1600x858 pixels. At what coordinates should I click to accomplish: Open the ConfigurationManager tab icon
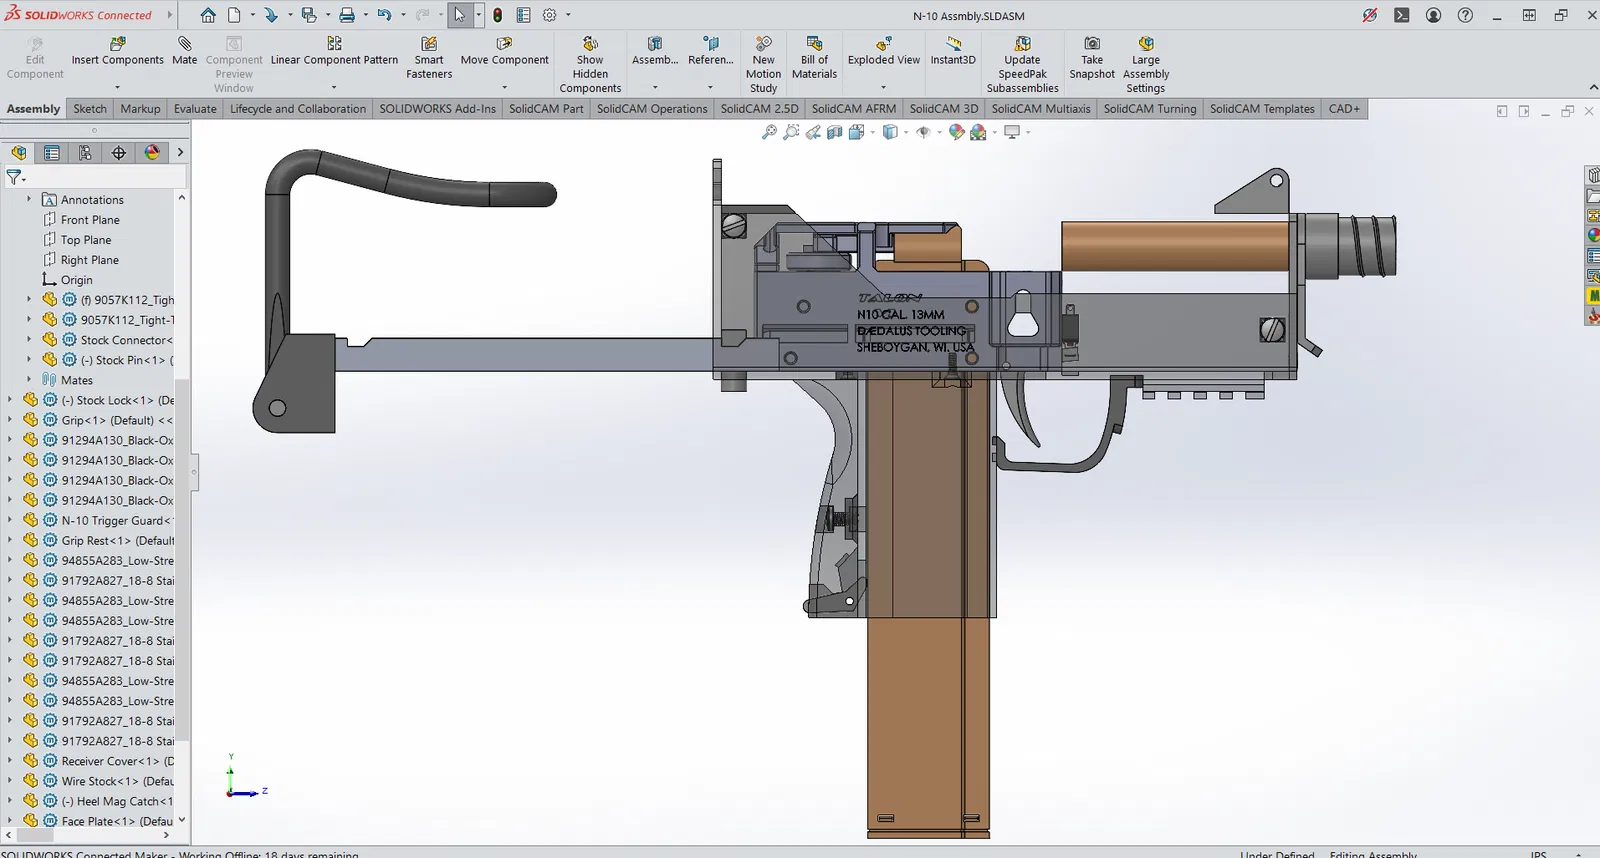(x=85, y=153)
